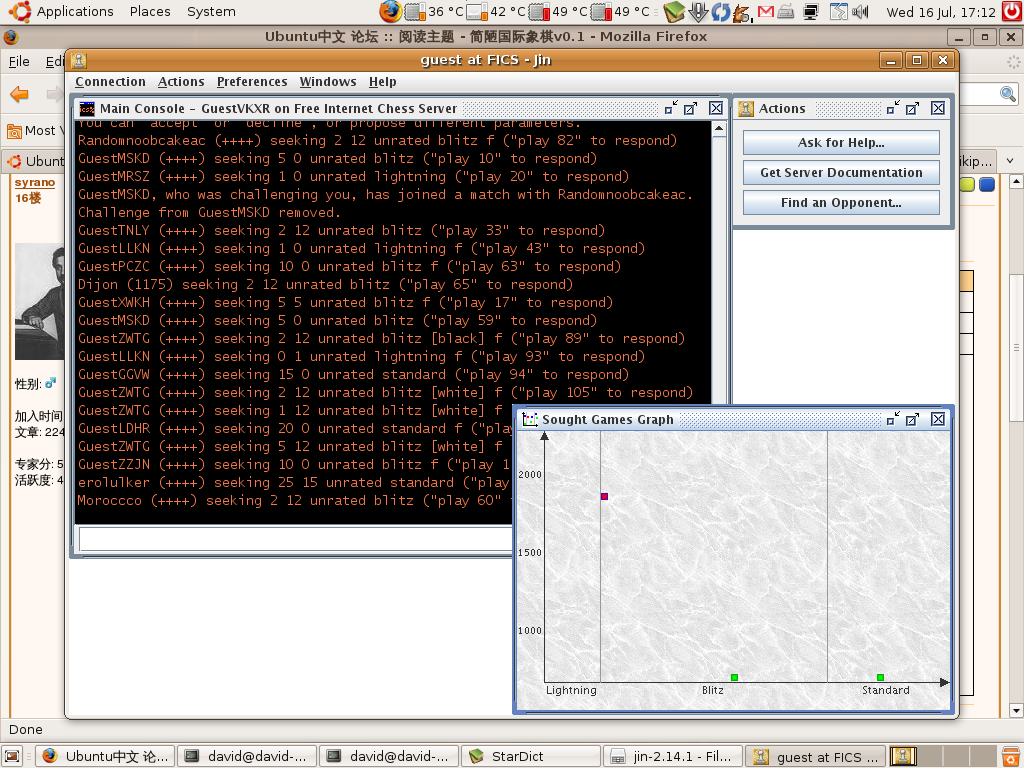Switch to the jin-2.14.1 file browser taskbar button
1024x768 pixels.
[x=673, y=756]
